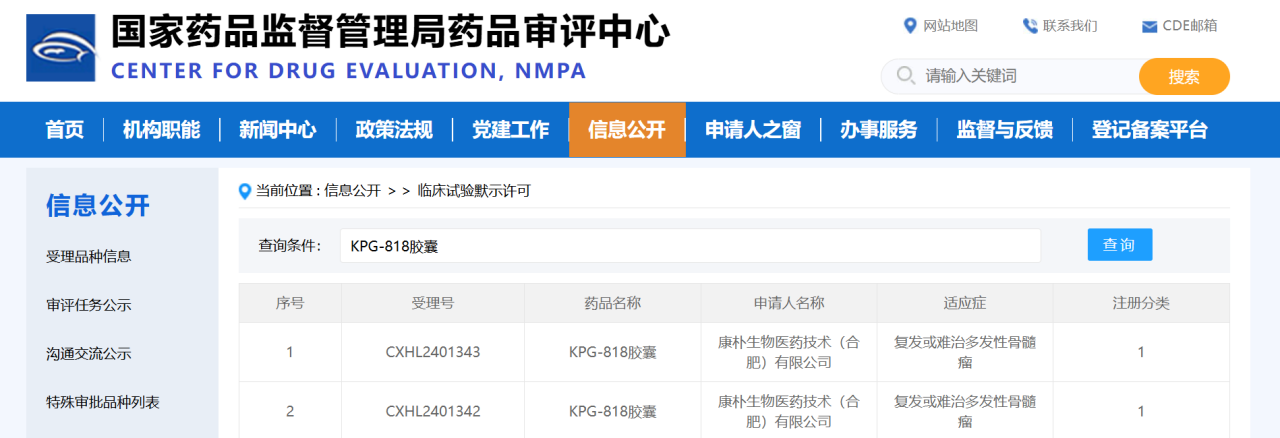
Task: Select 沟通交流公示 in the sidebar
Action: 89,354
